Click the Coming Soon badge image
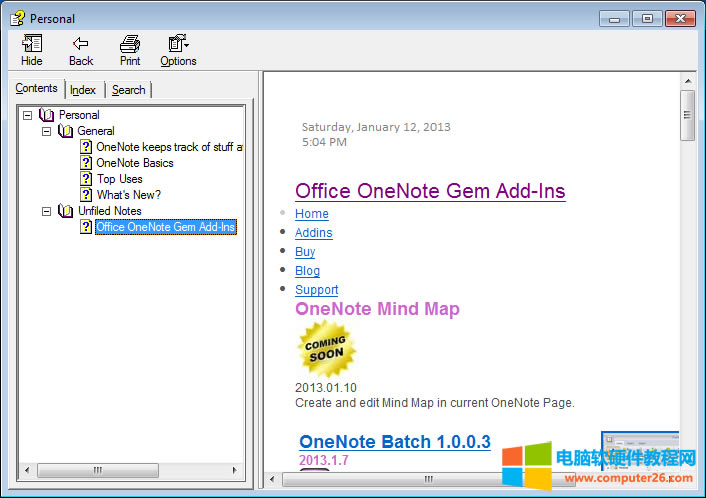Viewport: 706px width, 498px height. pyautogui.click(x=326, y=349)
